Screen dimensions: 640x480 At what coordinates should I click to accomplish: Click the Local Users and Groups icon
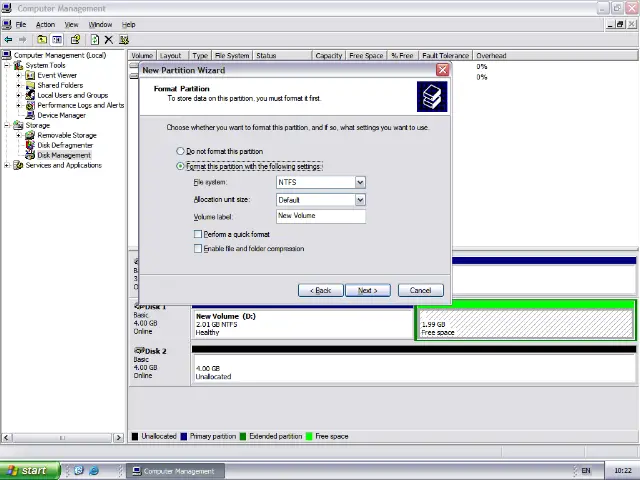(30, 95)
